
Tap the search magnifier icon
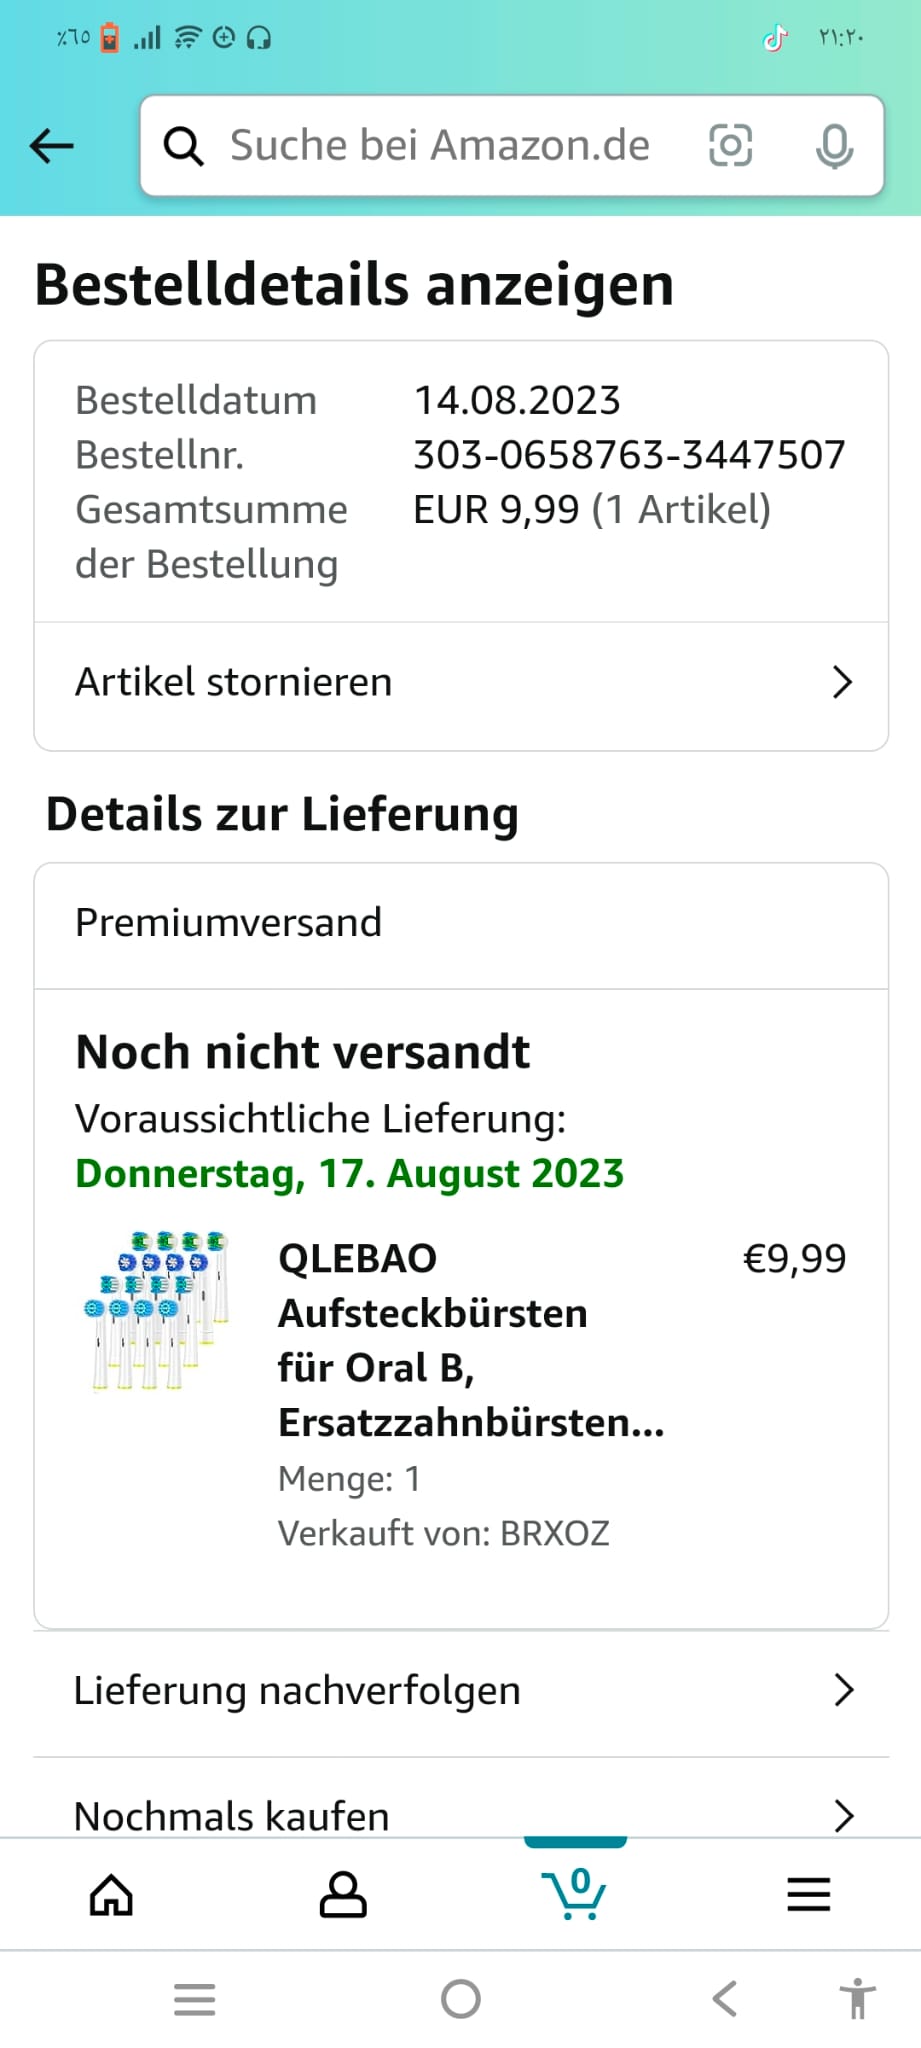tap(184, 147)
